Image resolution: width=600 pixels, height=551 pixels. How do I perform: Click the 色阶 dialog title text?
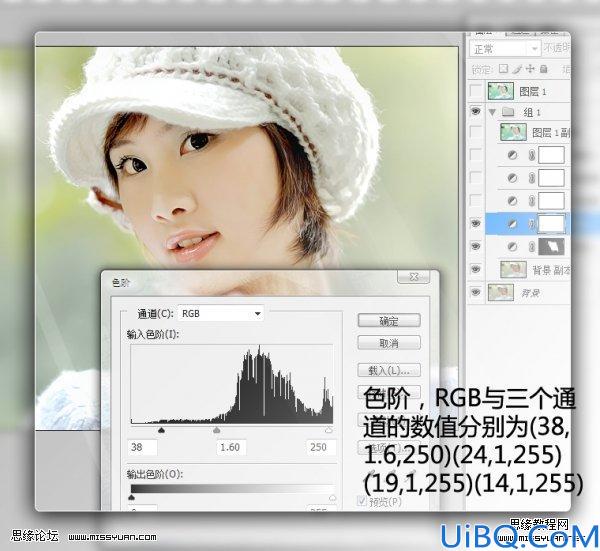point(121,283)
